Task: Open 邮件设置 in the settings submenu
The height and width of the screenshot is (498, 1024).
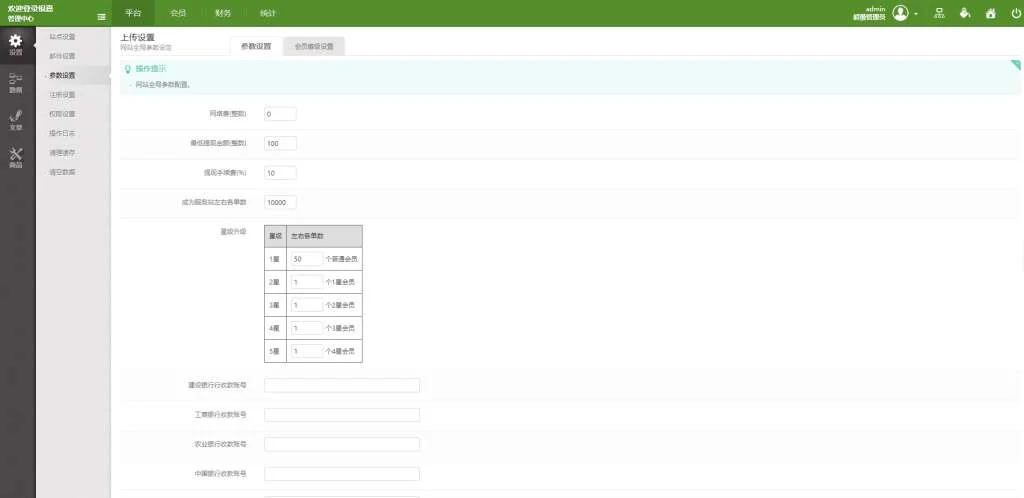Action: click(x=62, y=56)
